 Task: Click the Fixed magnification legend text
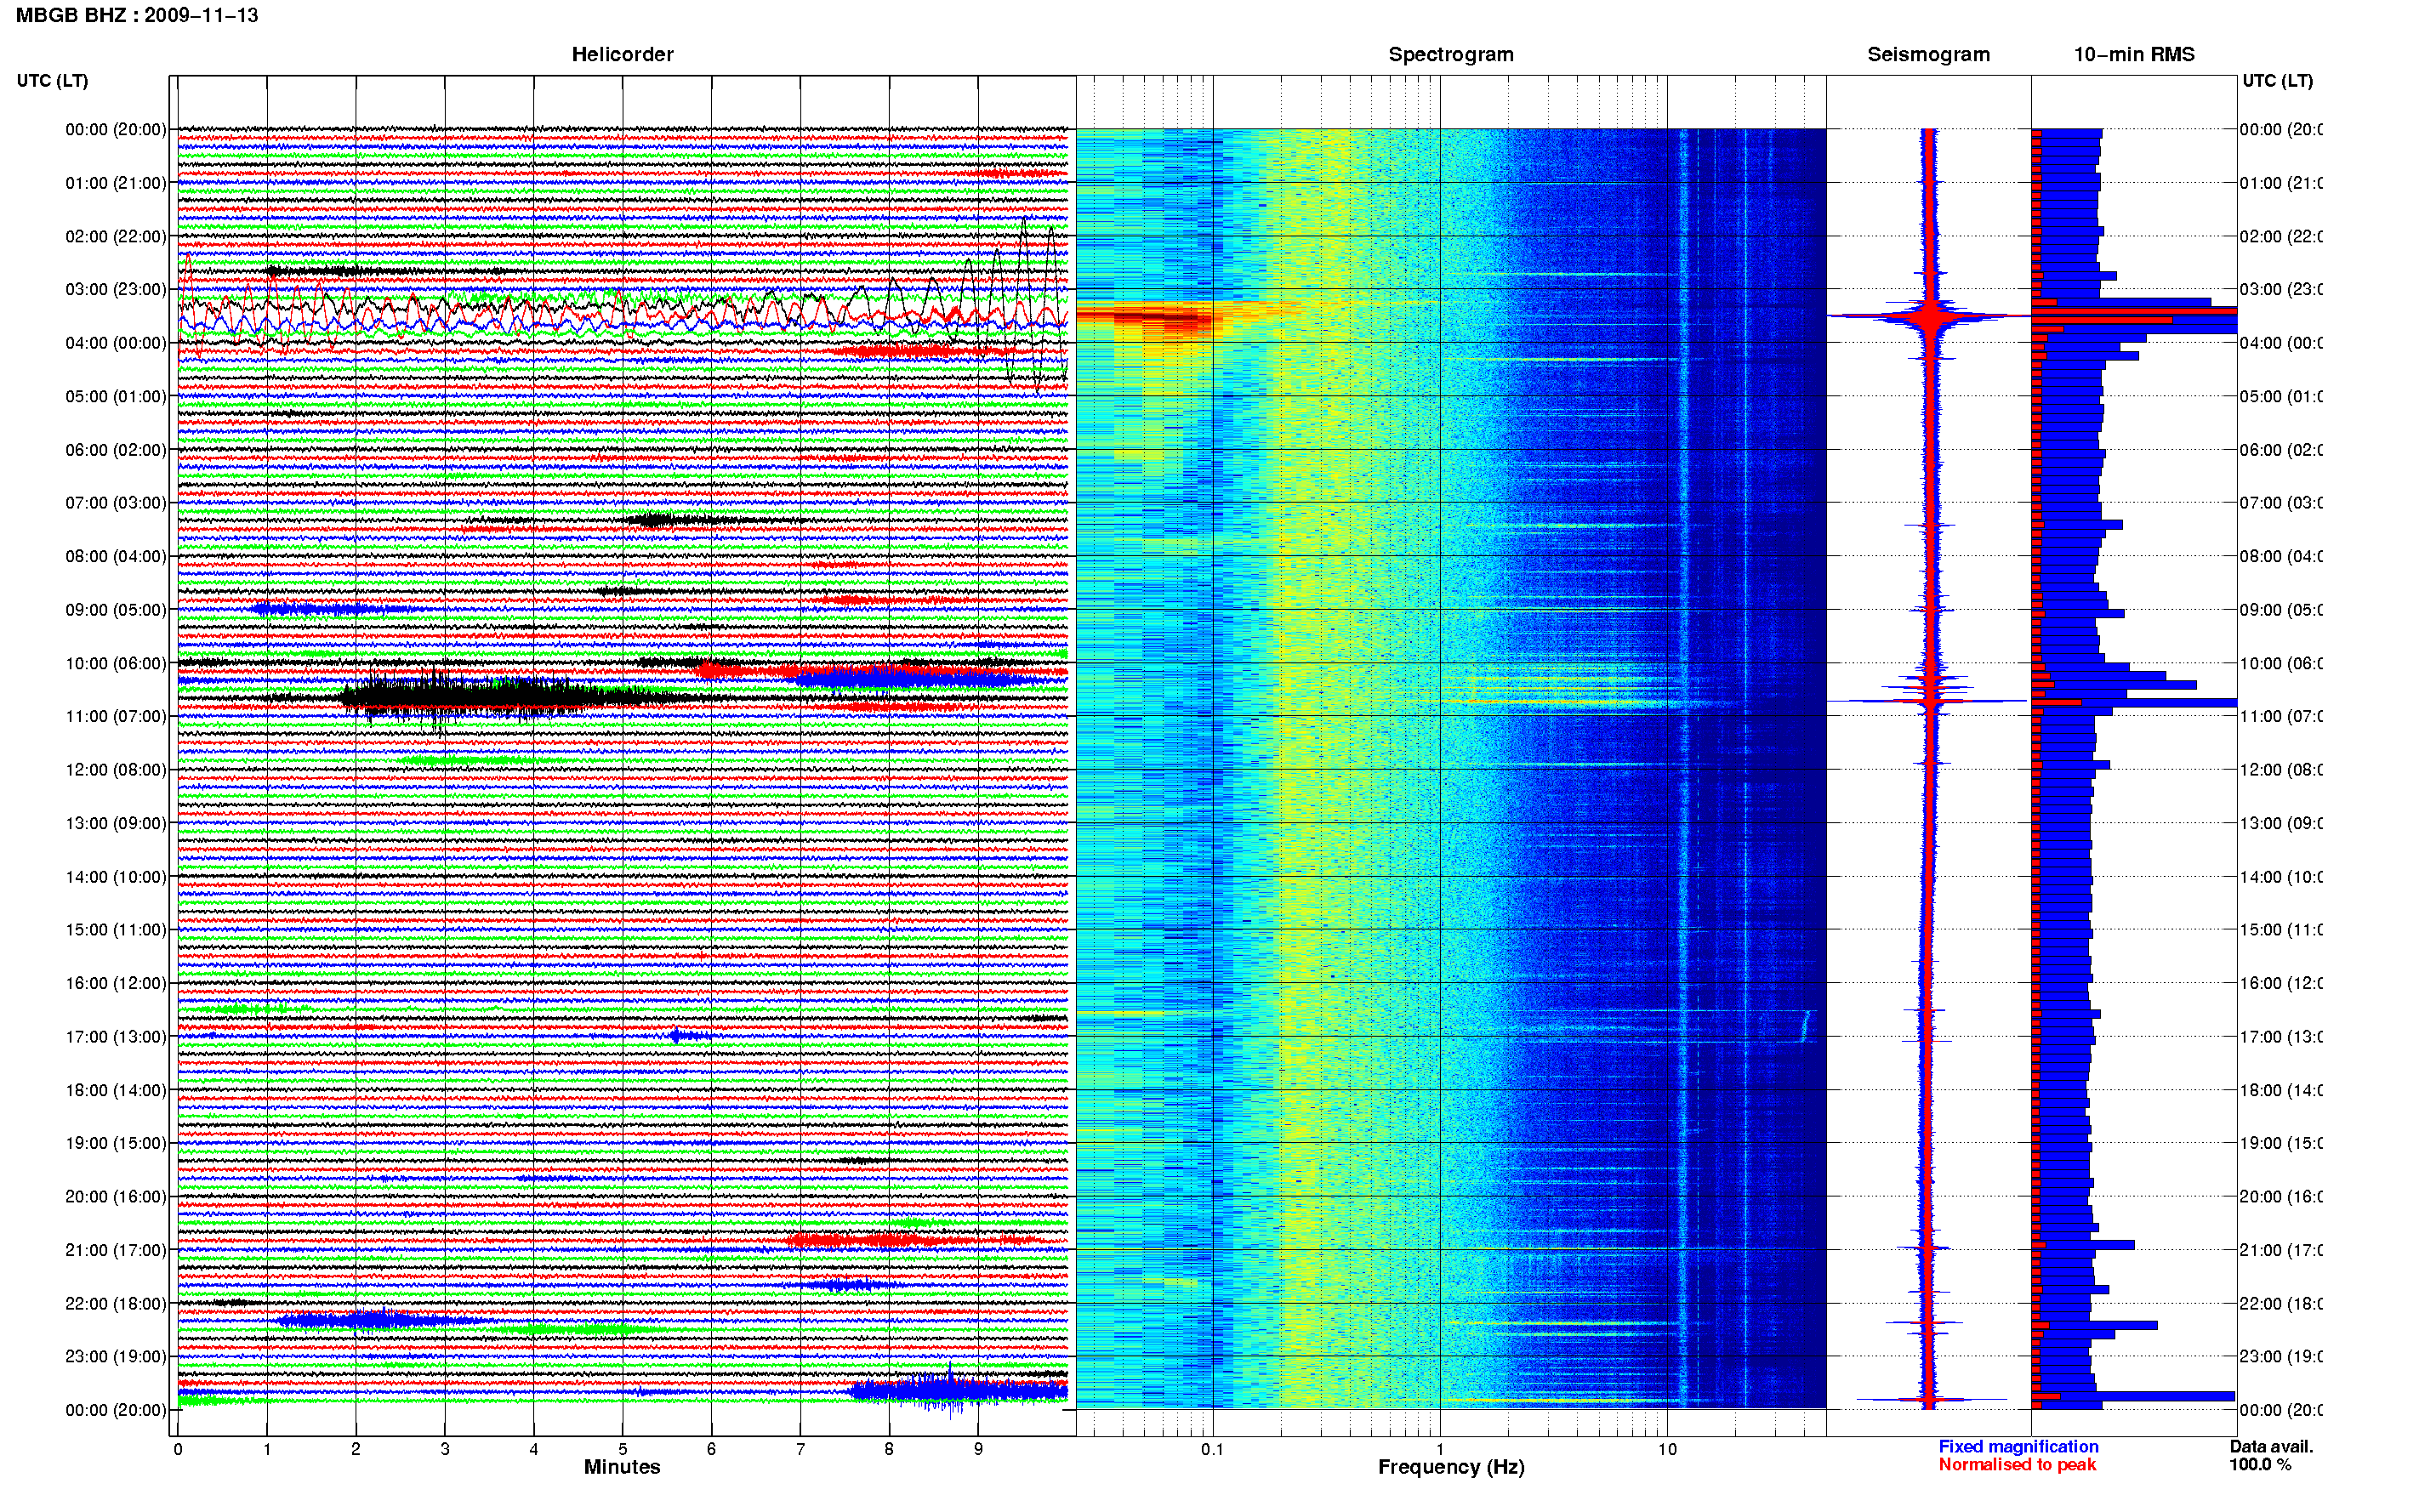pos(2018,1446)
